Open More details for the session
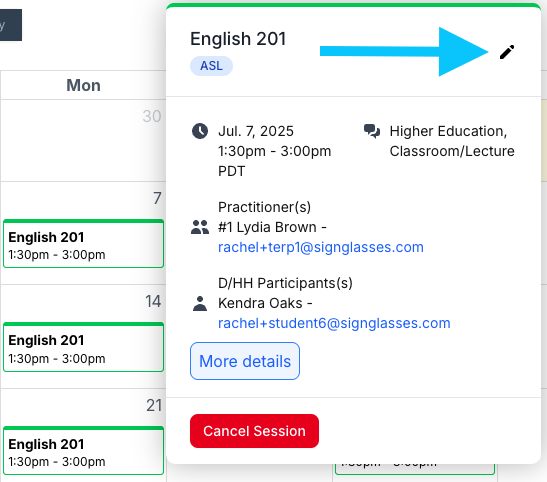547x482 pixels. 245,361
